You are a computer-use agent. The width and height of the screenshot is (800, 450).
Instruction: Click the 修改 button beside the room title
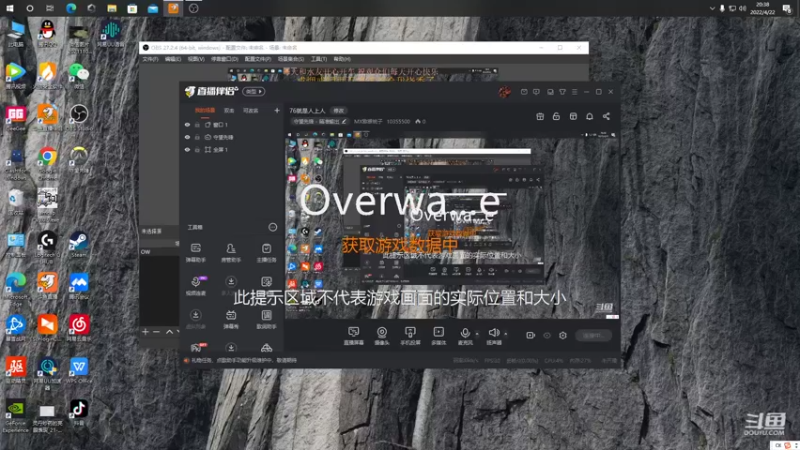pos(338,111)
